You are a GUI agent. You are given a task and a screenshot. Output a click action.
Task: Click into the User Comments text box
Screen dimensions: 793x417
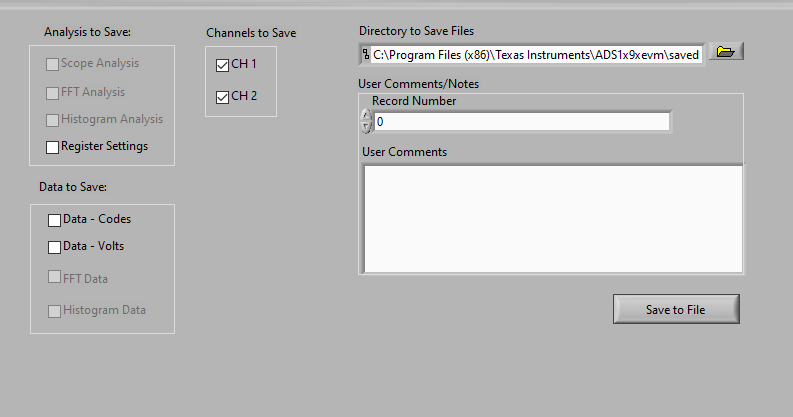553,219
